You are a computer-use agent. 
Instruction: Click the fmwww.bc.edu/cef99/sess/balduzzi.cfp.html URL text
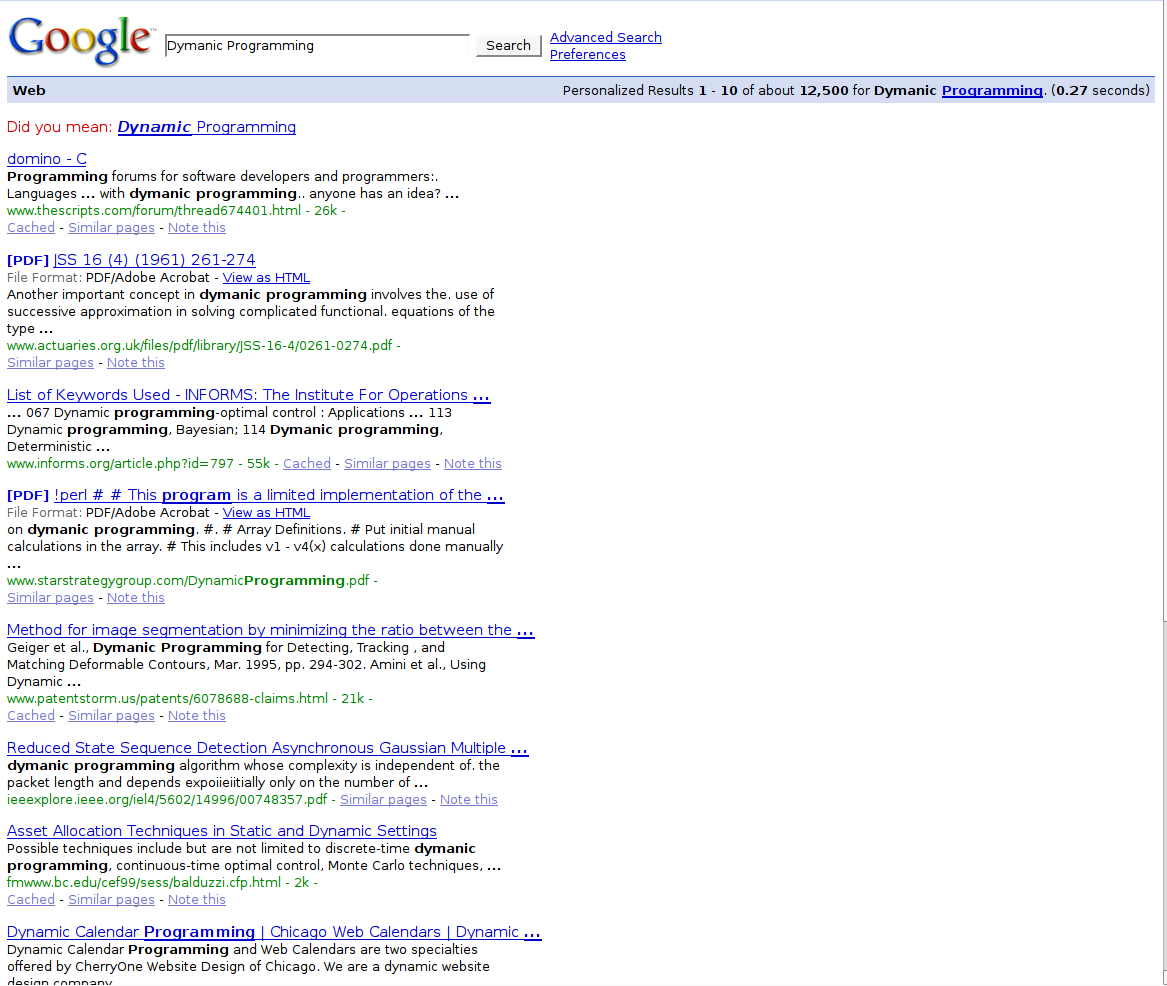(x=144, y=883)
